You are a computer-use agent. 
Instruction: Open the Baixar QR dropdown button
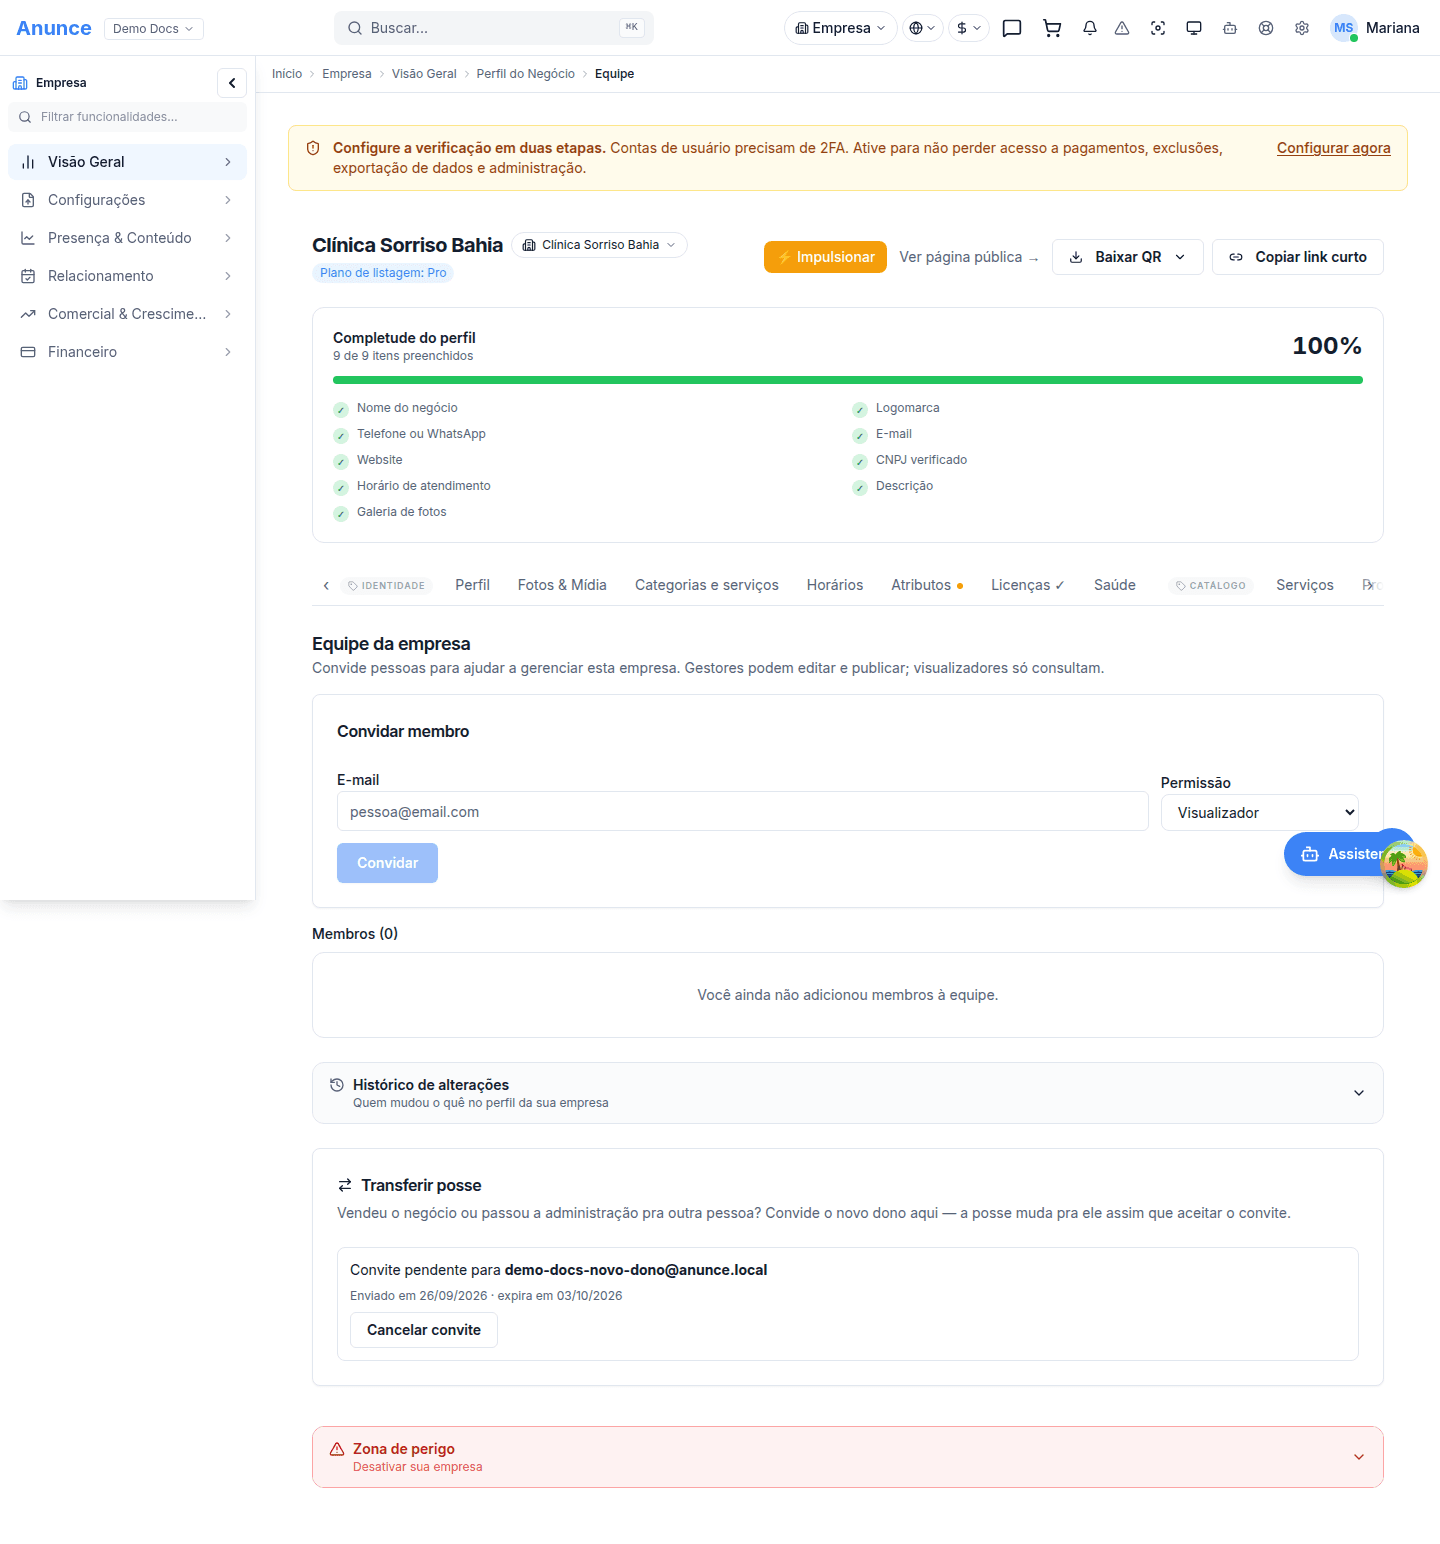coord(1128,257)
